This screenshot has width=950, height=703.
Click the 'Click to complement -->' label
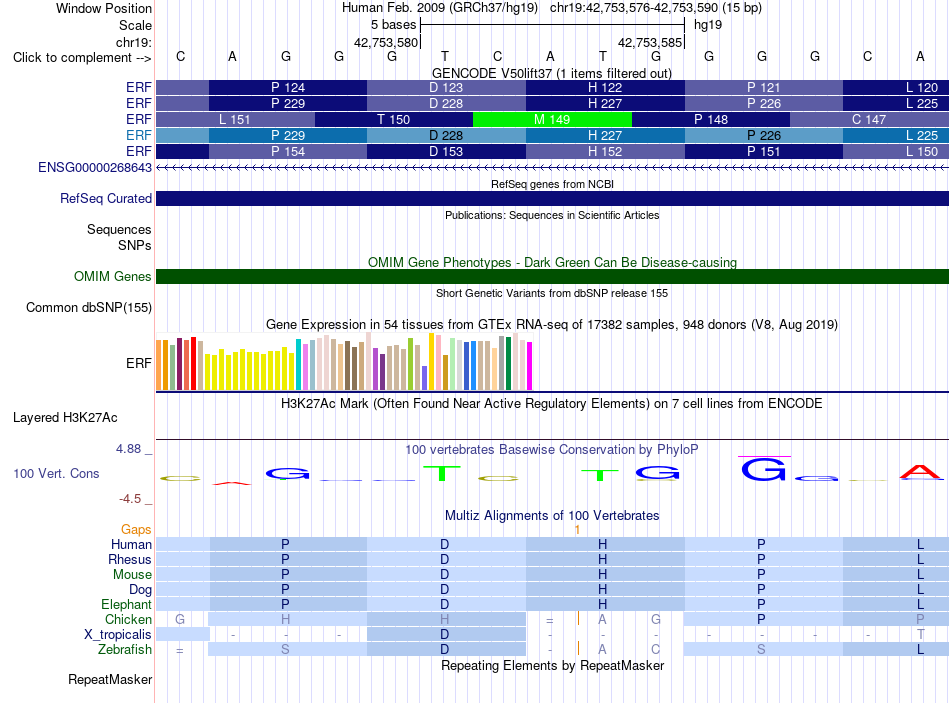coord(82,58)
